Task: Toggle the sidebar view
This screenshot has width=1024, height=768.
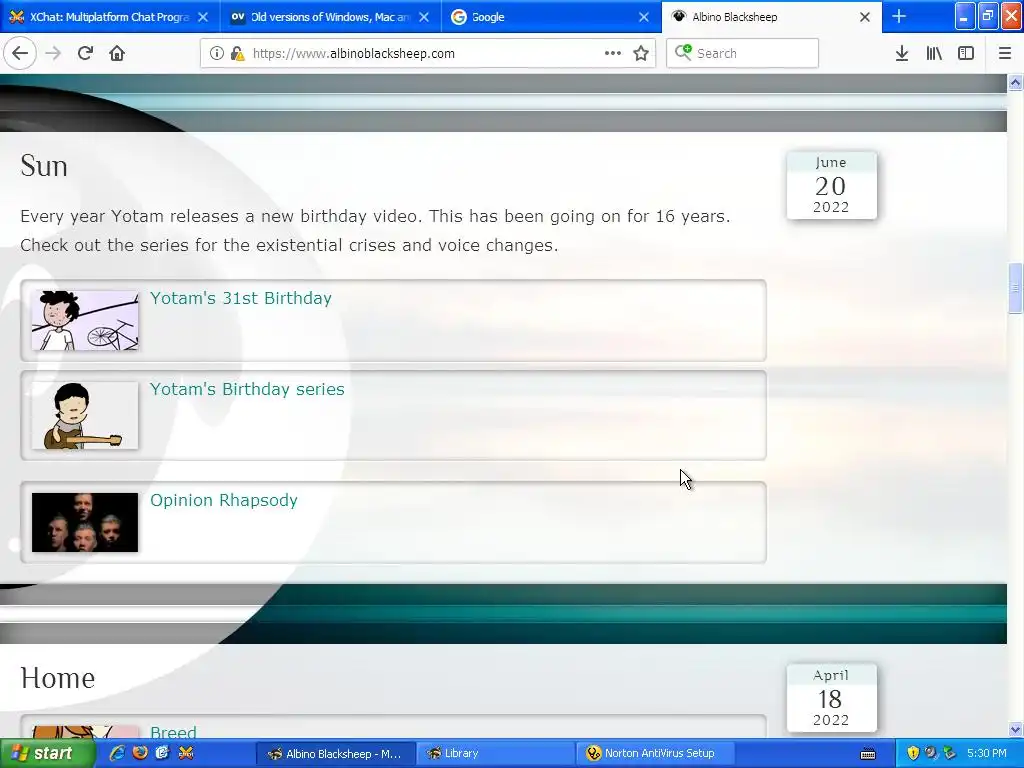Action: pyautogui.click(x=966, y=54)
